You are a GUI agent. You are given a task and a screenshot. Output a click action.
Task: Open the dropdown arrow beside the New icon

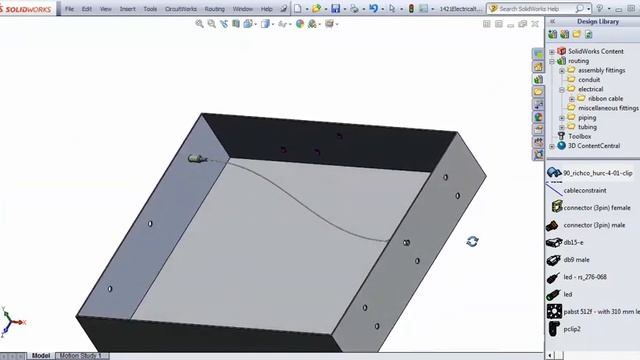(307, 9)
